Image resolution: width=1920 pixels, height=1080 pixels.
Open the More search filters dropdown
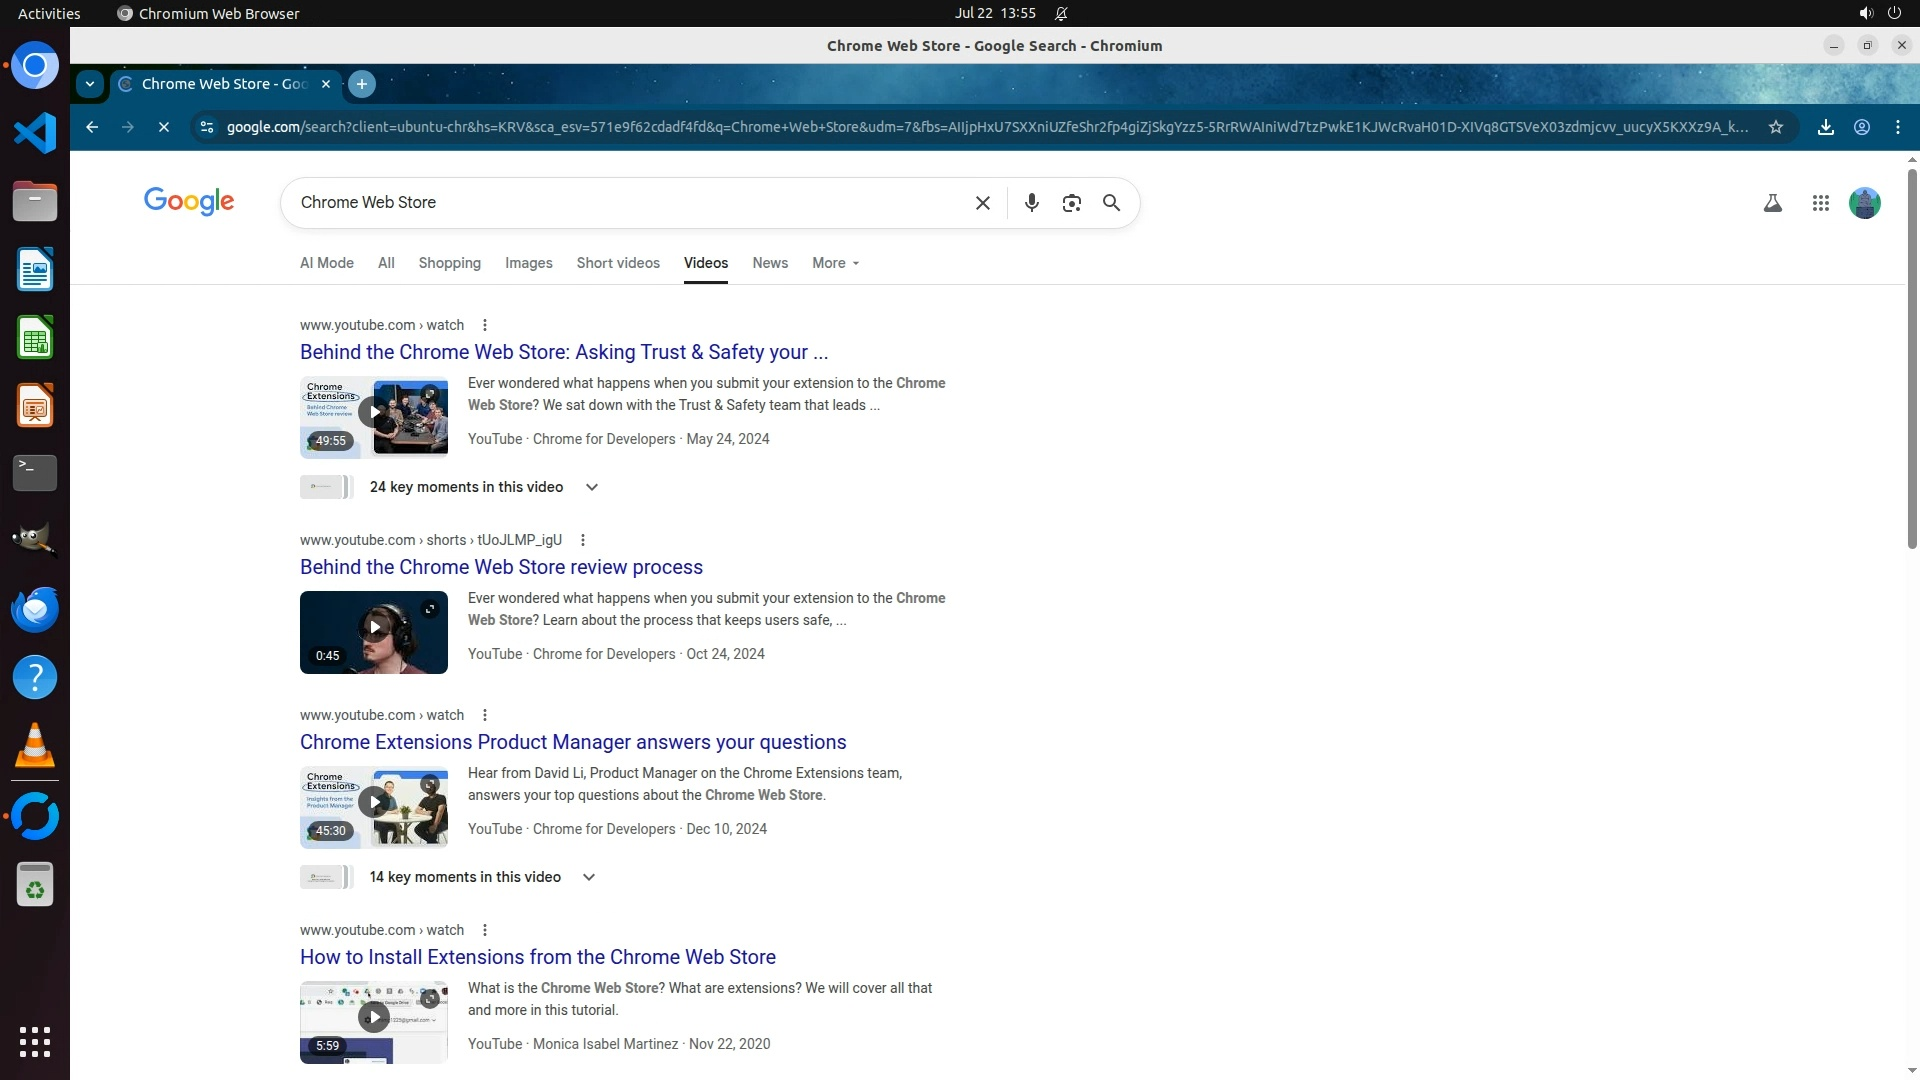click(835, 263)
